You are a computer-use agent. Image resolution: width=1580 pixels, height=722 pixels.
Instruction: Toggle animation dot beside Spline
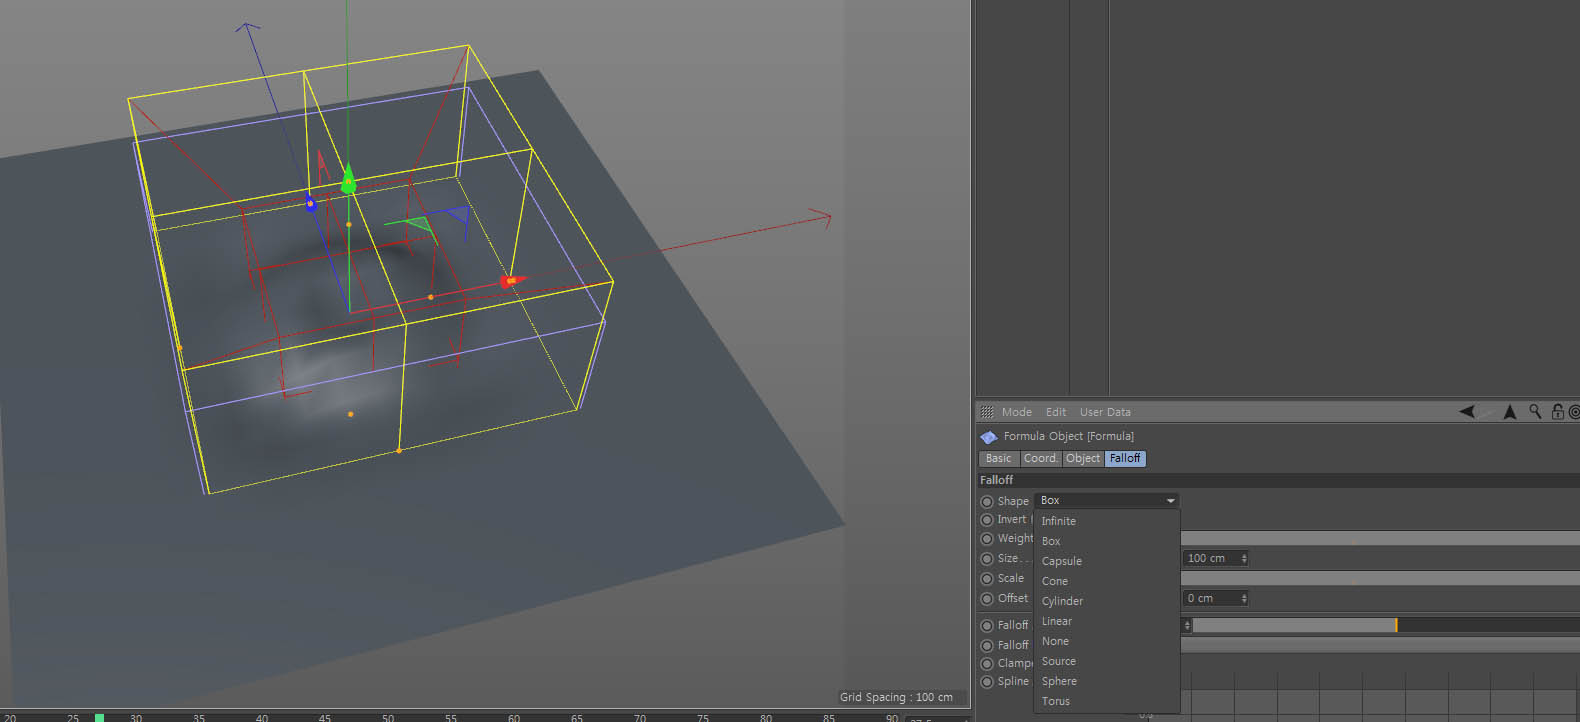pyautogui.click(x=987, y=682)
